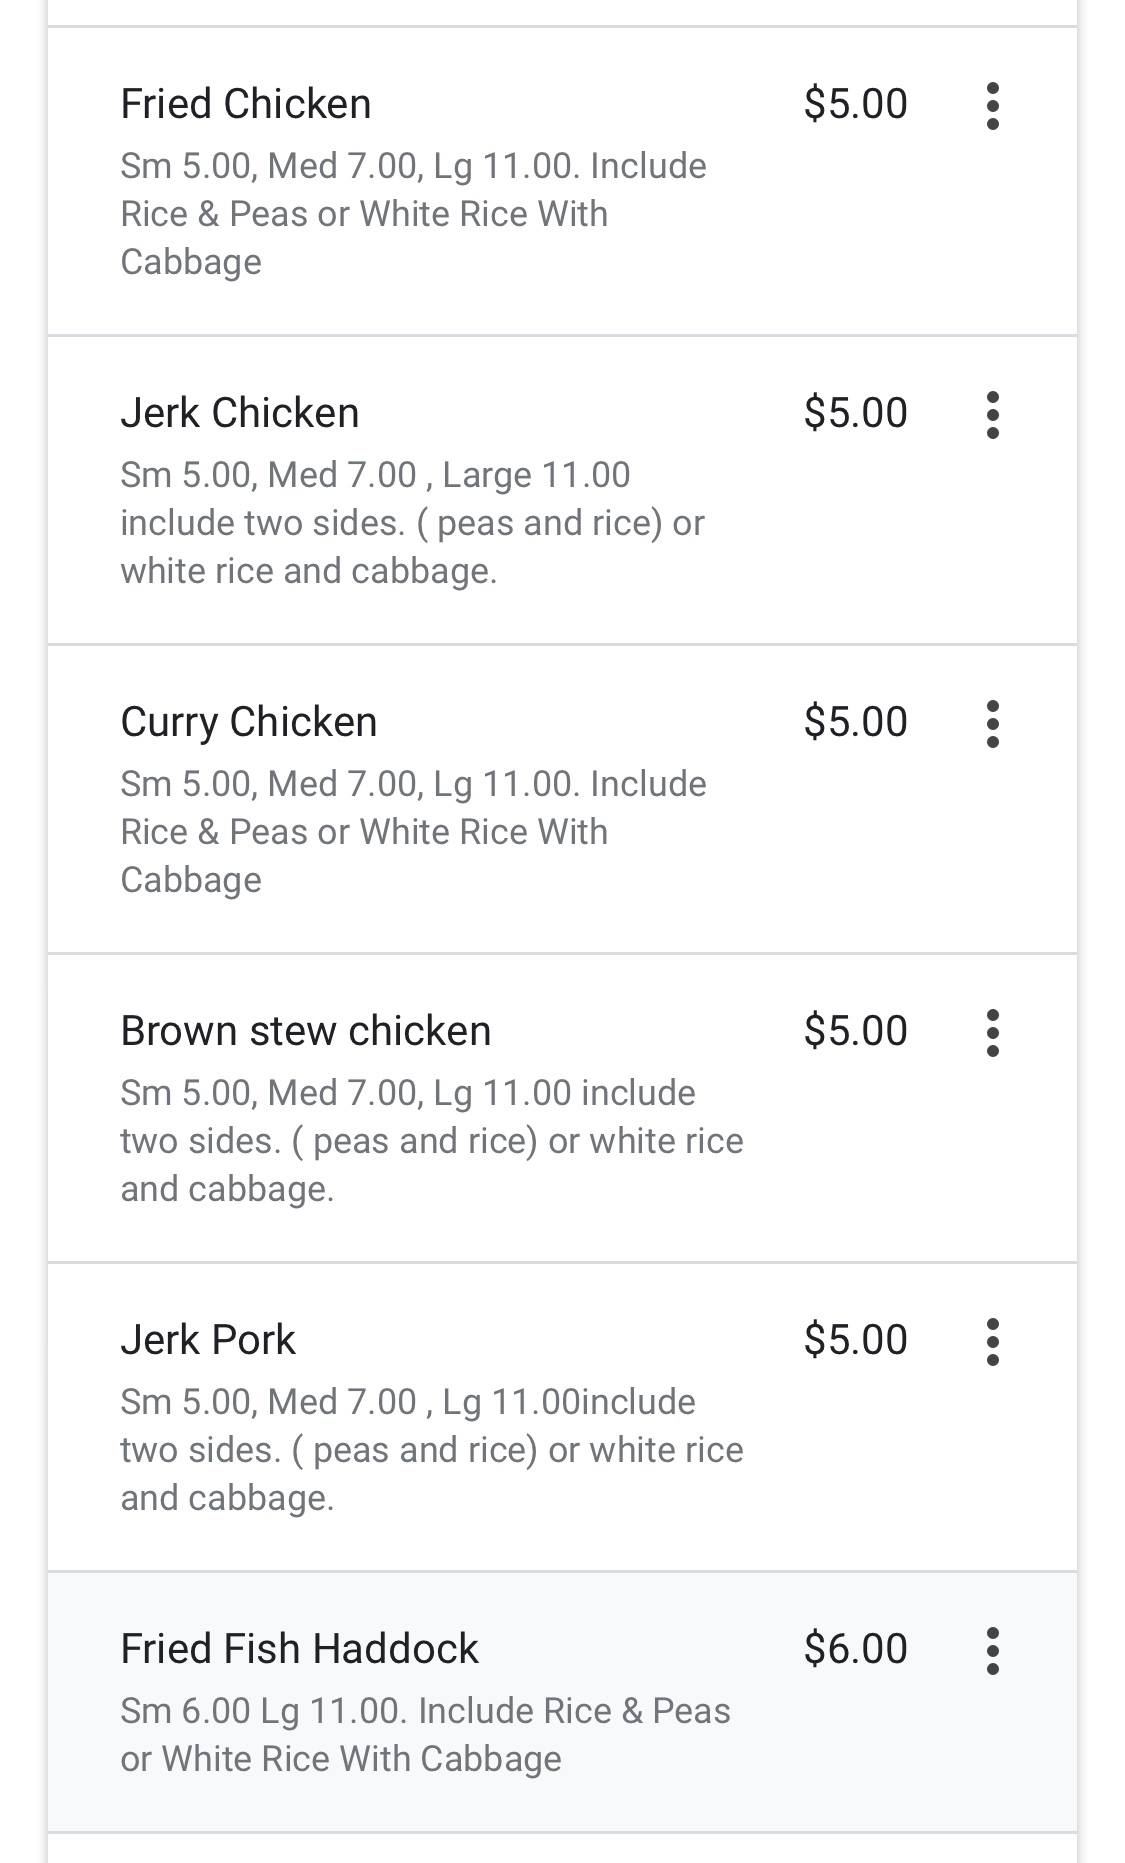Tap the overflow menu beside Curry Chicken
The height and width of the screenshot is (1863, 1125).
click(x=992, y=724)
